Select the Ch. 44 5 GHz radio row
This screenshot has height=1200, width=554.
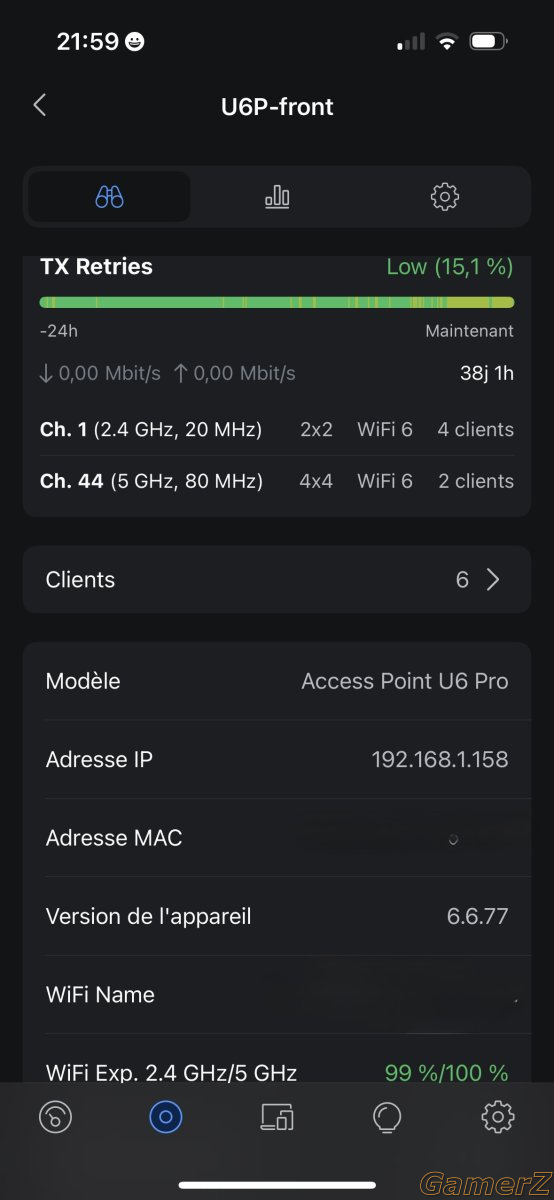(277, 481)
